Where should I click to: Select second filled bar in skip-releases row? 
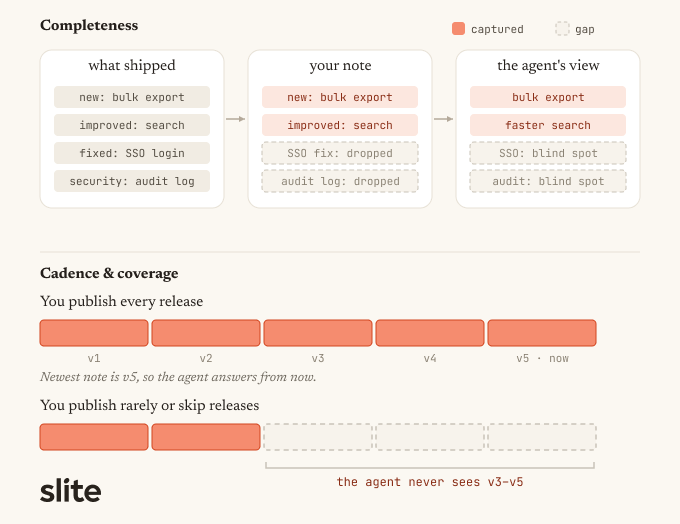pyautogui.click(x=206, y=437)
